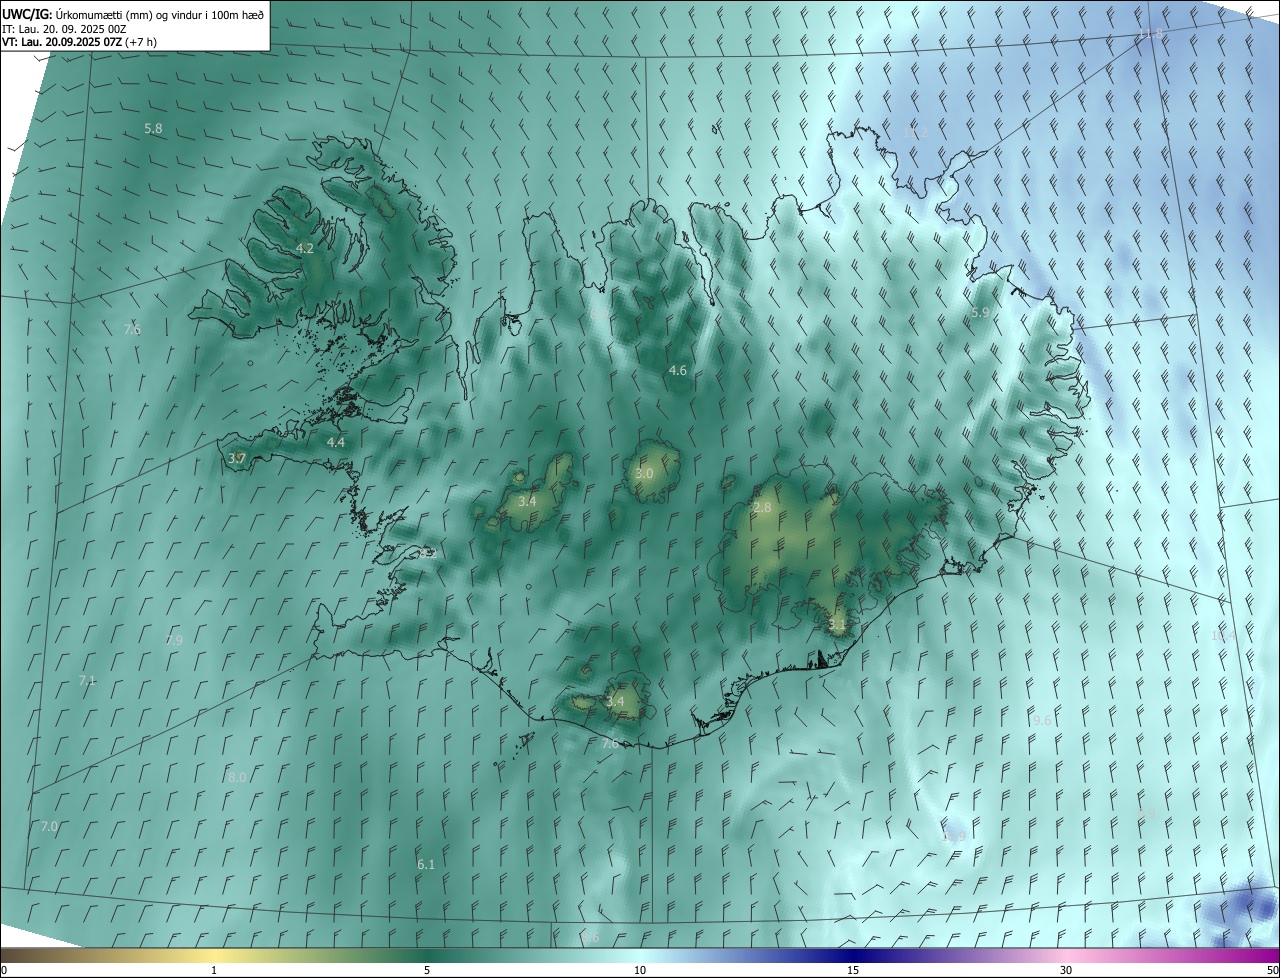Click the 10.9 value label
Image resolution: width=1280 pixels, height=978 pixels.
pyautogui.click(x=954, y=836)
